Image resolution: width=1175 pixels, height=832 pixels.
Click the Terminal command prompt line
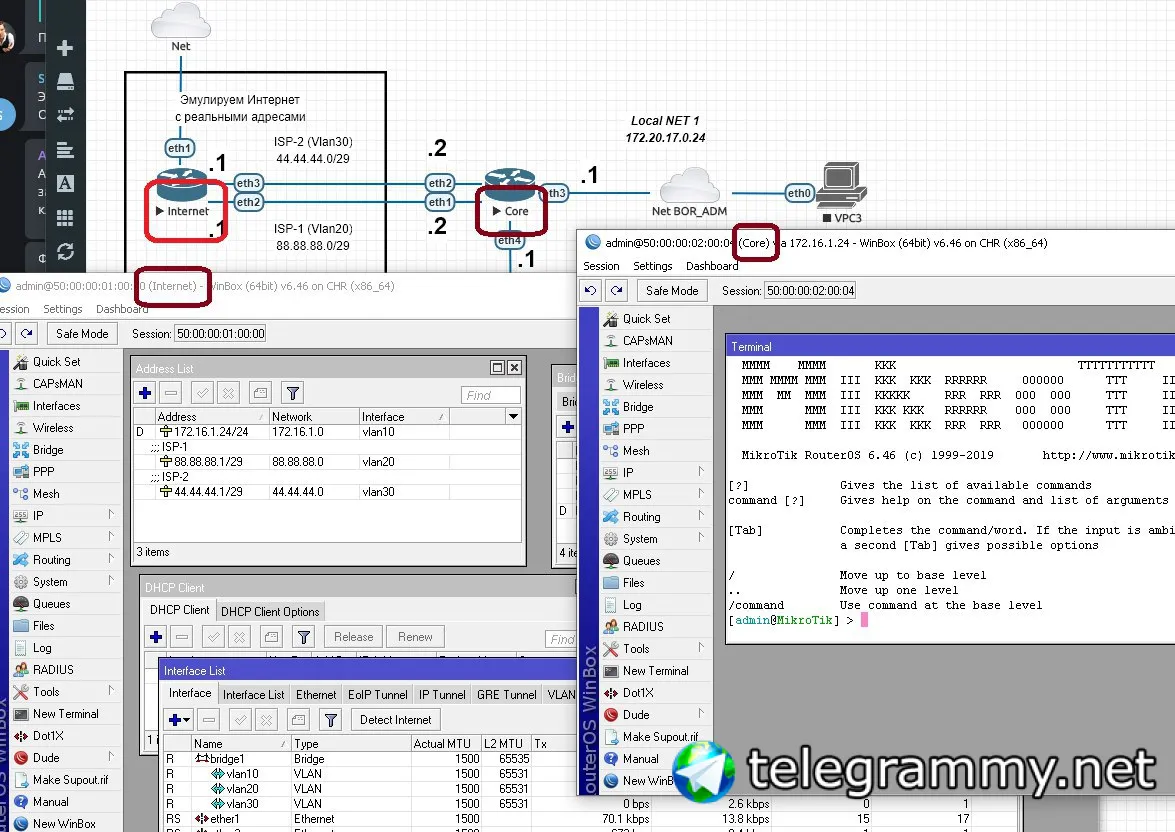(x=798, y=621)
